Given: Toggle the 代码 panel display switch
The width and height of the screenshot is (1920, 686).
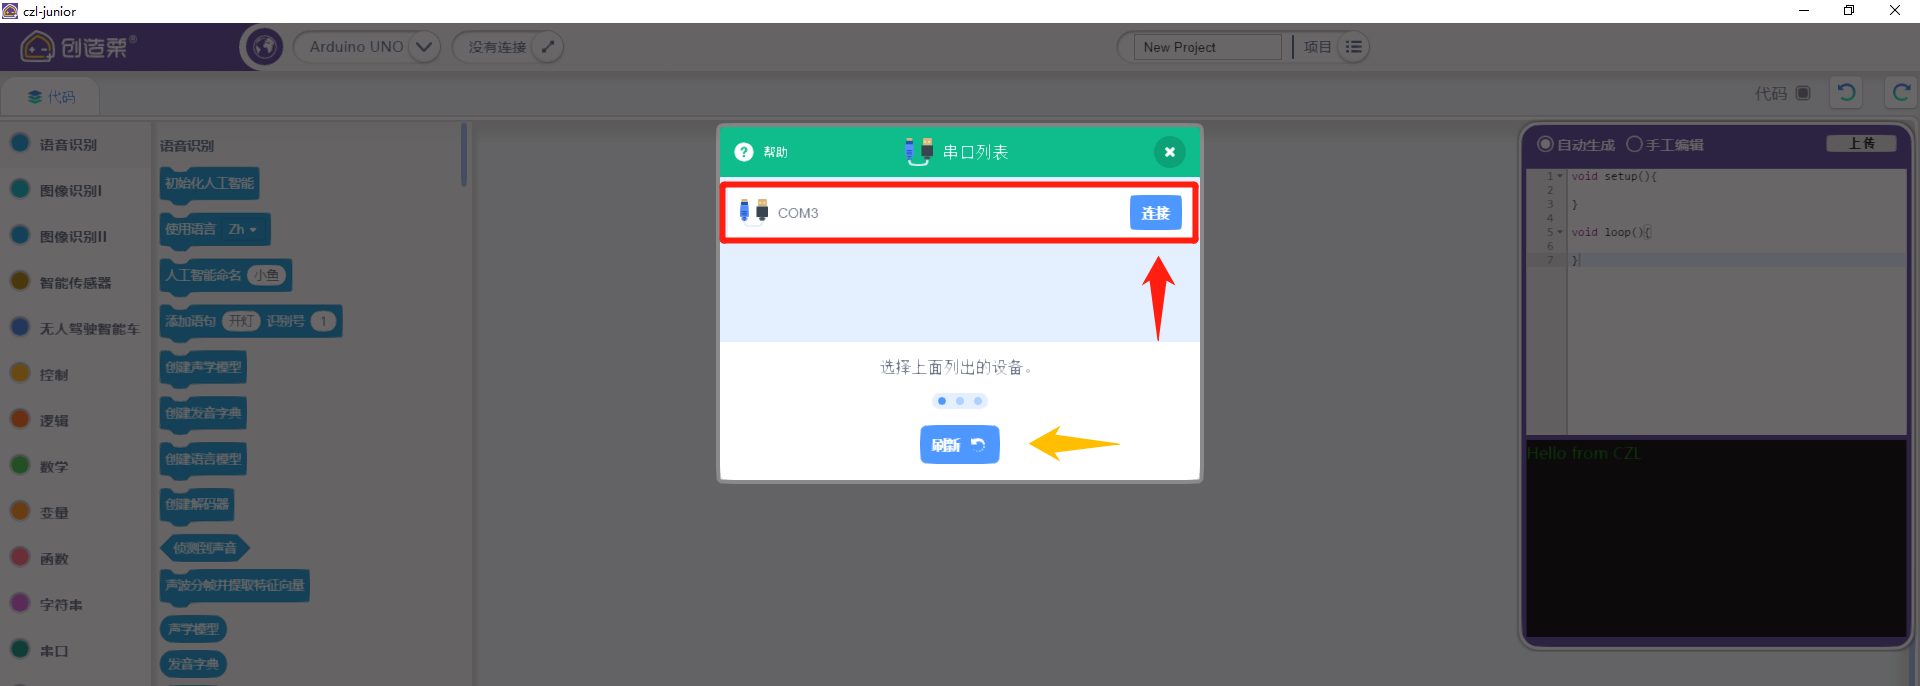Looking at the screenshot, I should pos(1803,93).
